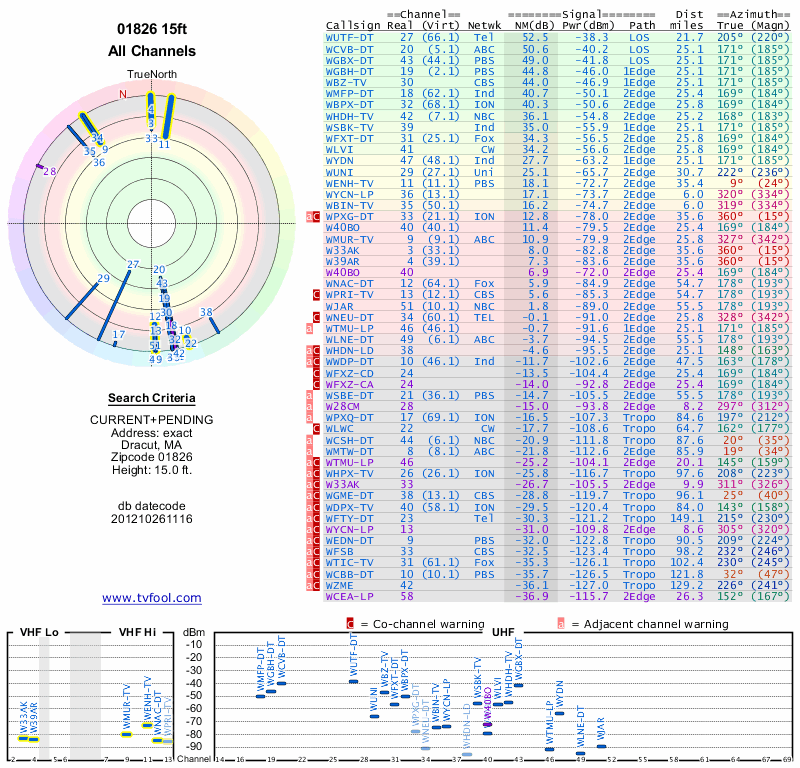Click the C warning badge beside WLWC

(316, 429)
